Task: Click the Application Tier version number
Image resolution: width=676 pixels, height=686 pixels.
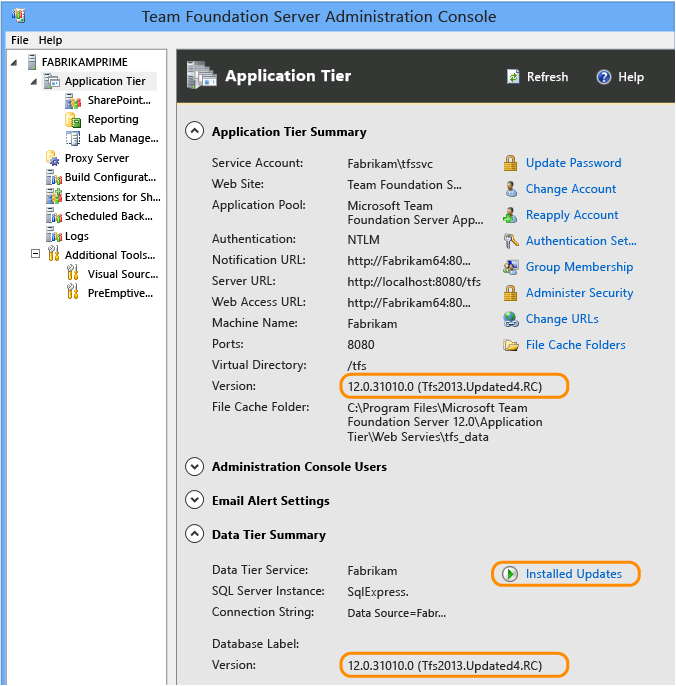Action: point(445,387)
